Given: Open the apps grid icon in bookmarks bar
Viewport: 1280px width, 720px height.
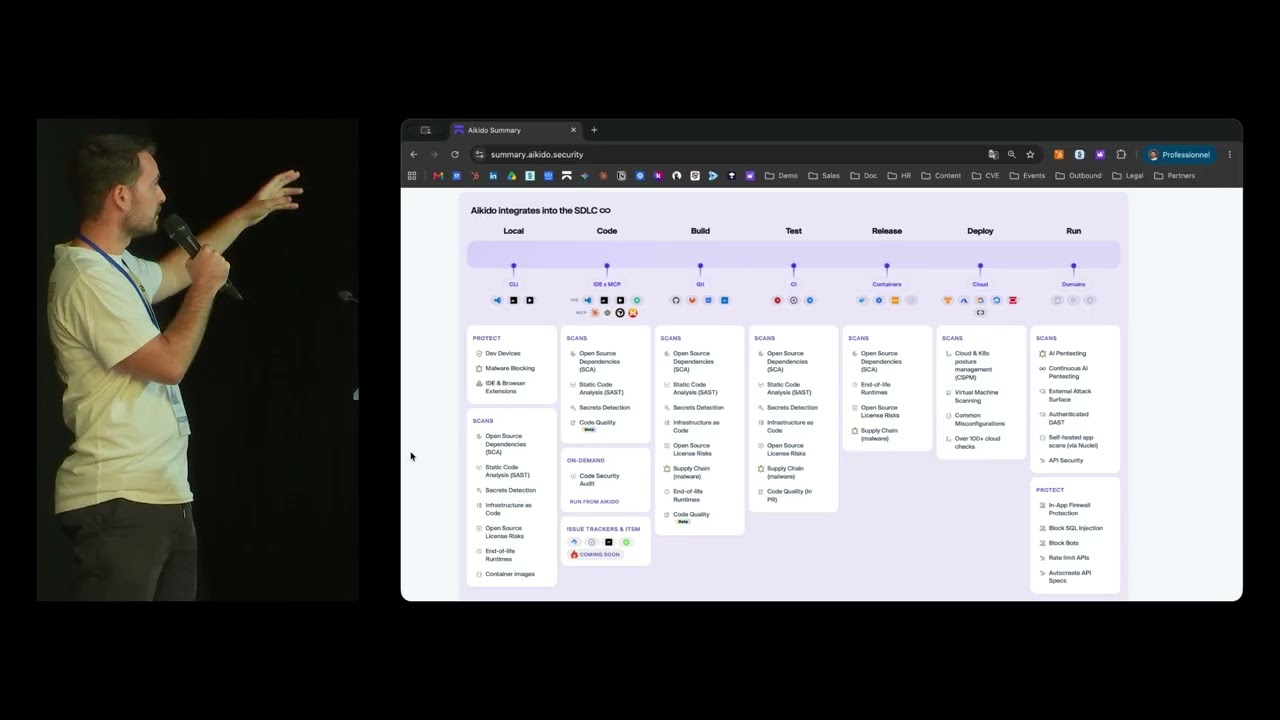Looking at the screenshot, I should pyautogui.click(x=411, y=176).
